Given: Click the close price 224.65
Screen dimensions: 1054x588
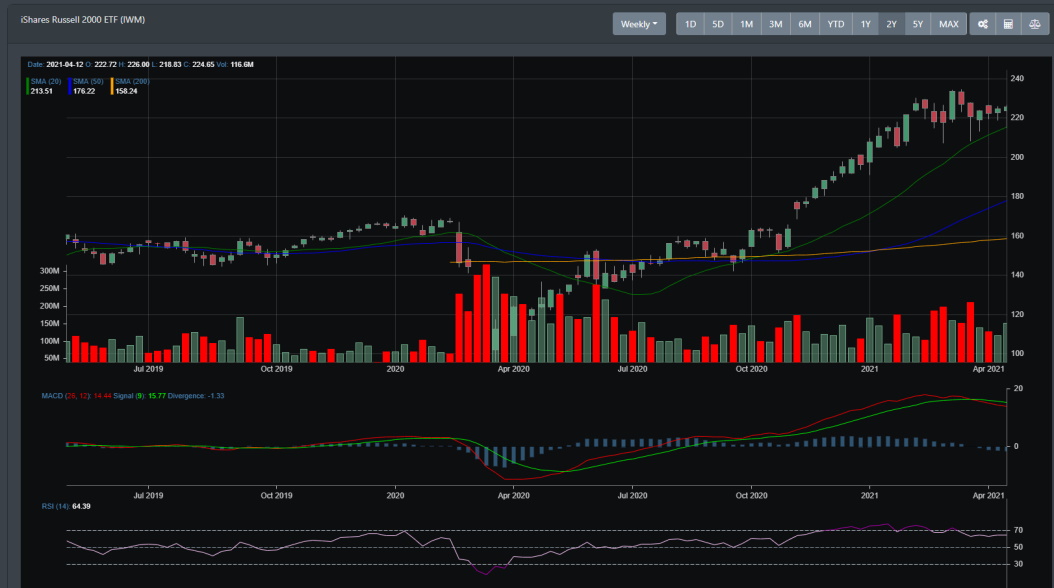Looking at the screenshot, I should tap(203, 65).
